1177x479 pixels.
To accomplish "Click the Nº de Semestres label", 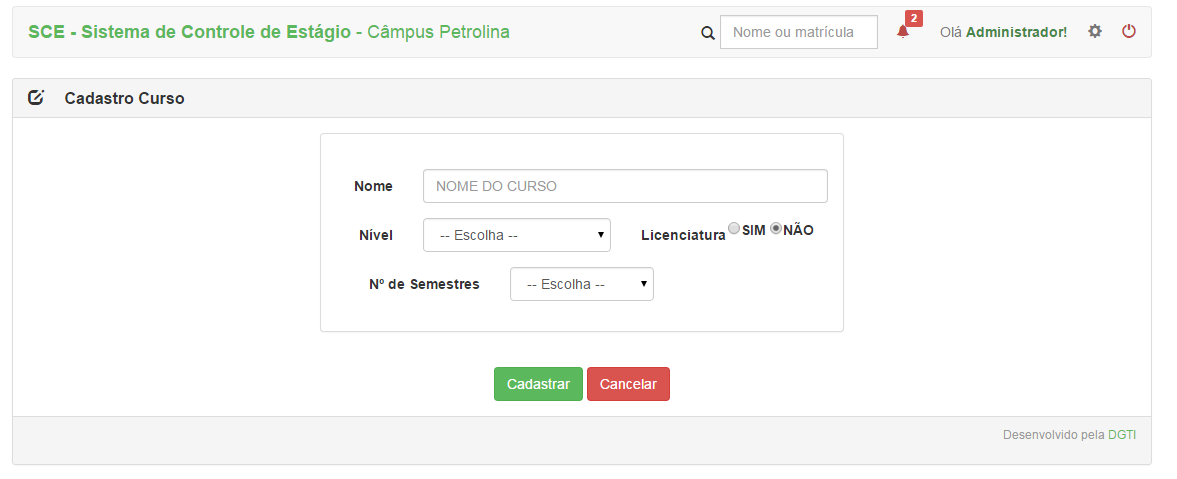I will pos(424,285).
